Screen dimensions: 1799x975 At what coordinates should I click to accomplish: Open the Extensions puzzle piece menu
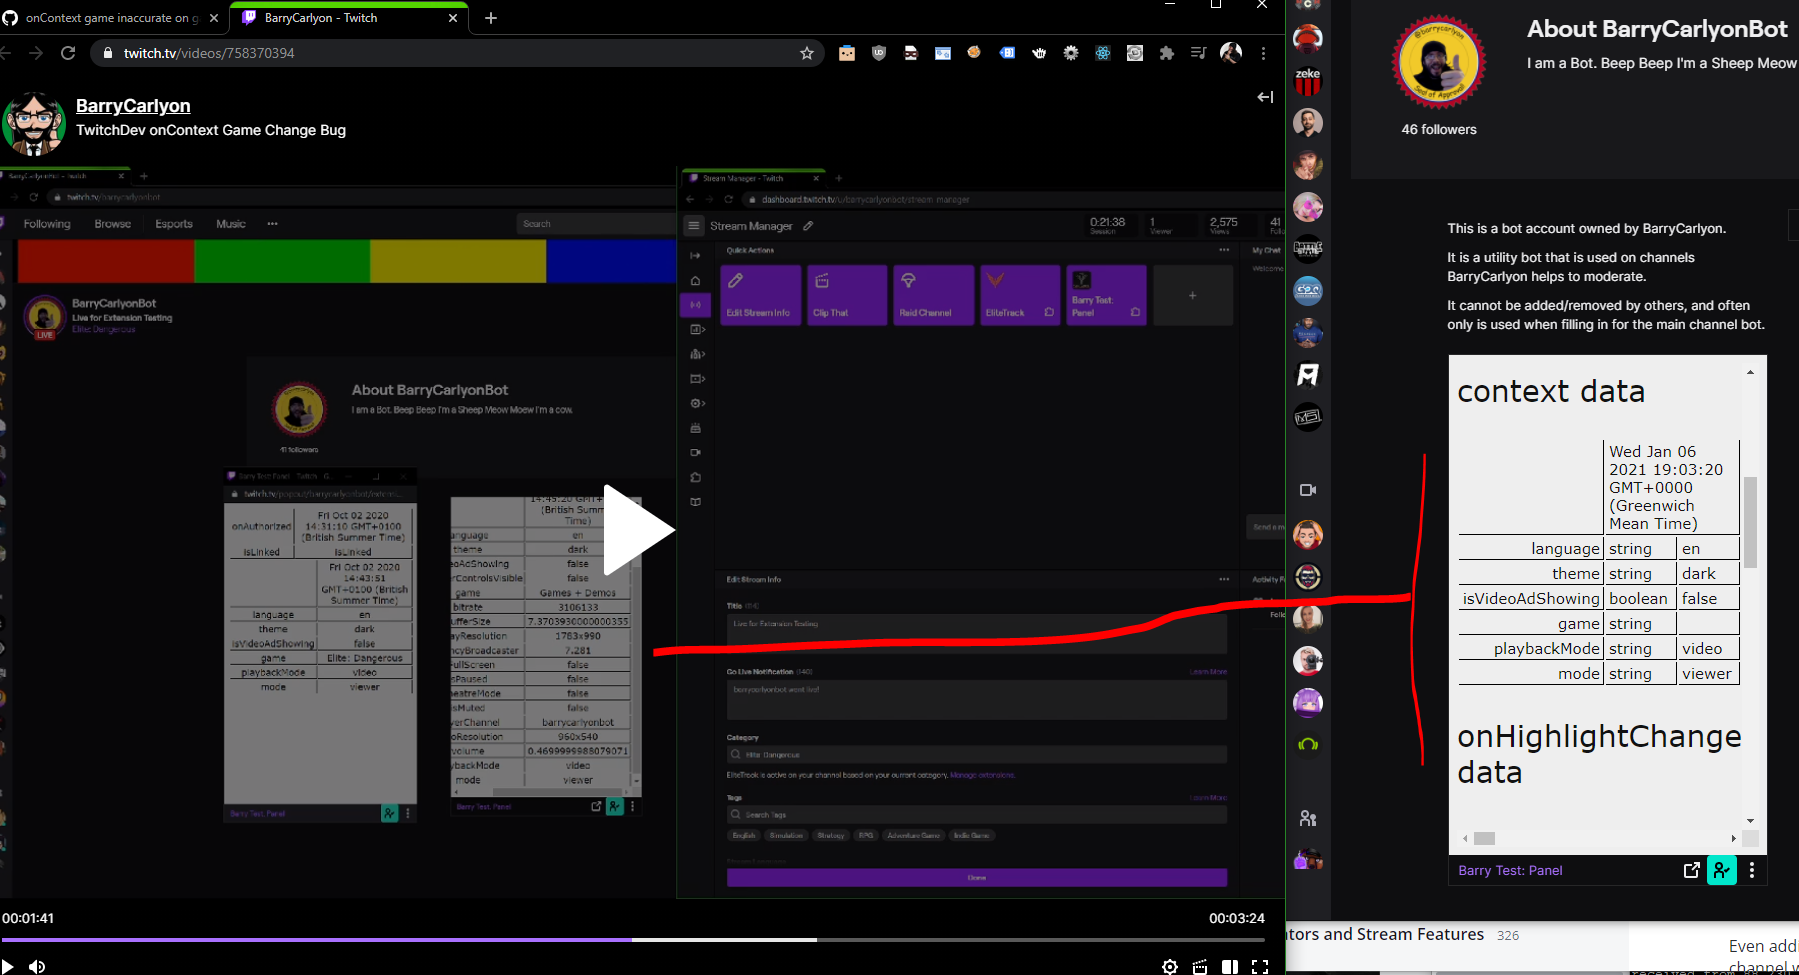tap(1167, 53)
